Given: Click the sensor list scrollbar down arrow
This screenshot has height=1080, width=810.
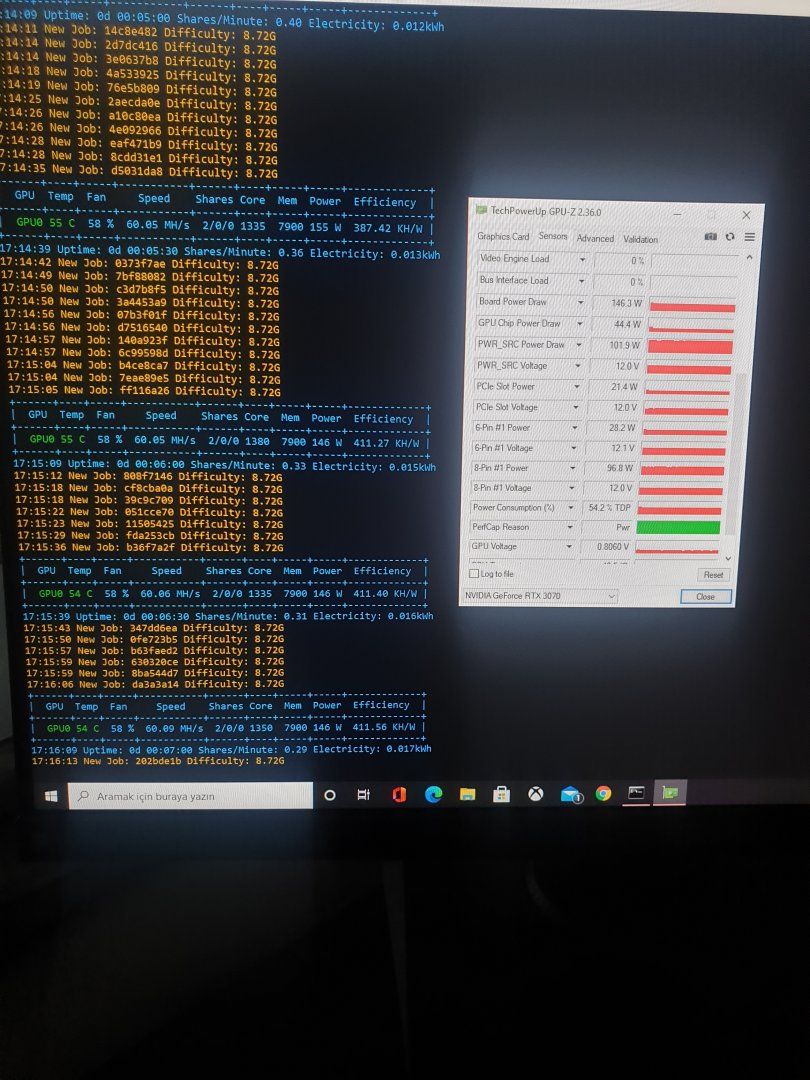Looking at the screenshot, I should 729,558.
